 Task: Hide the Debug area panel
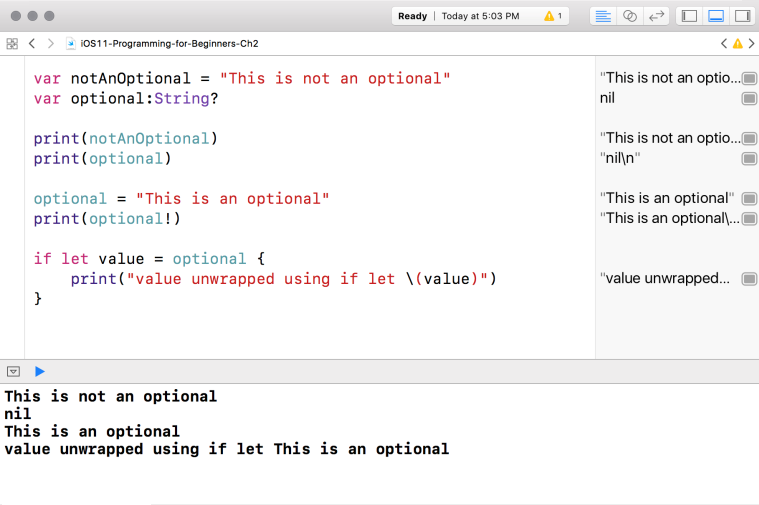click(x=715, y=16)
